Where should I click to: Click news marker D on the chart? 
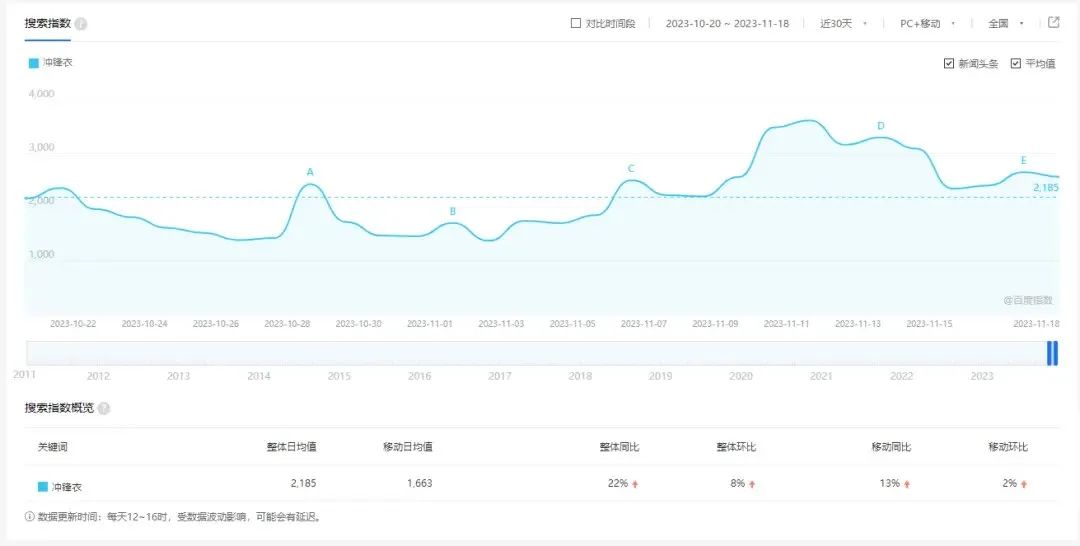[x=881, y=126]
